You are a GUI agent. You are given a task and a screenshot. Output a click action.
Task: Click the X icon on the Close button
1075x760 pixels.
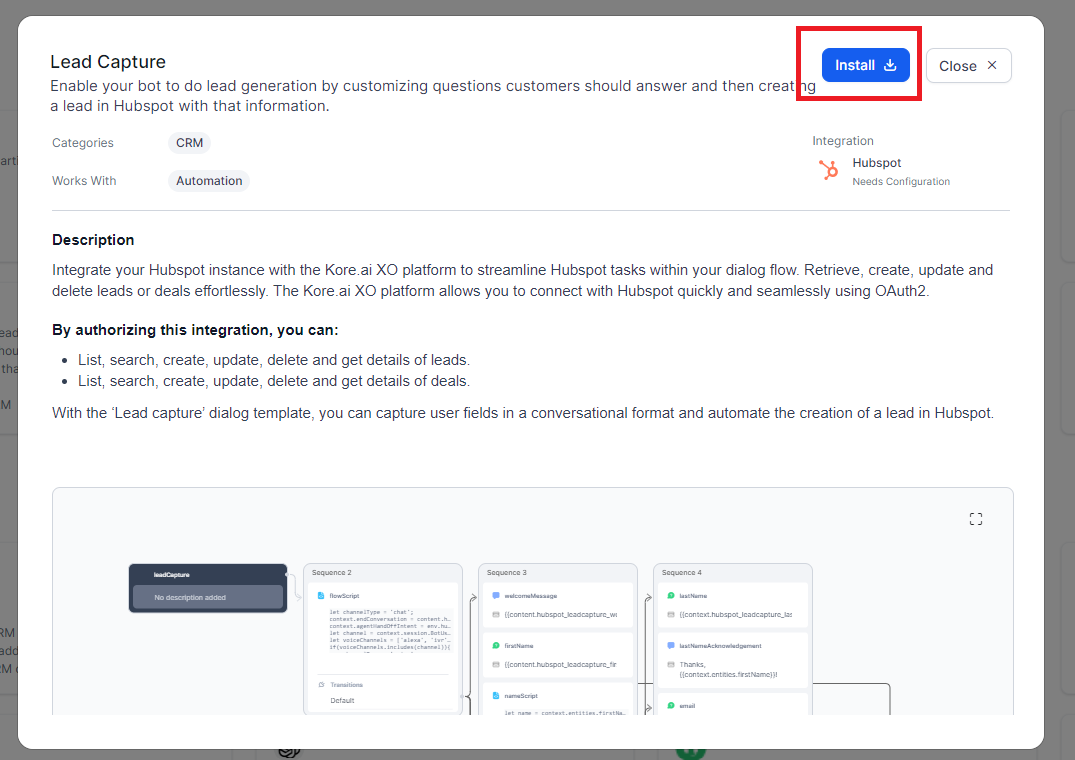(x=991, y=65)
